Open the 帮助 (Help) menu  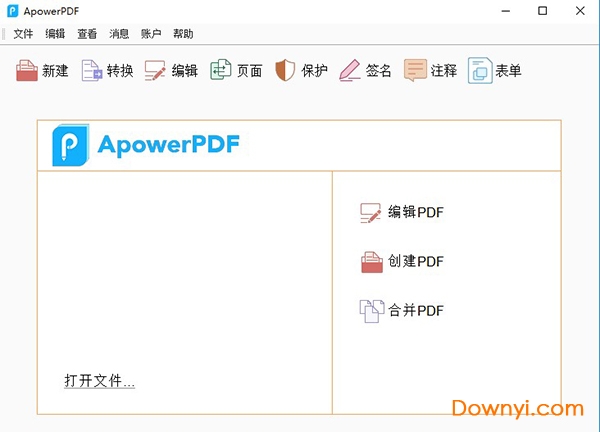click(x=183, y=34)
